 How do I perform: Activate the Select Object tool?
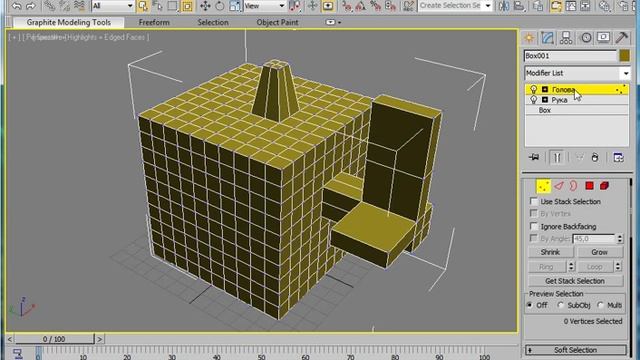pyautogui.click(x=143, y=6)
